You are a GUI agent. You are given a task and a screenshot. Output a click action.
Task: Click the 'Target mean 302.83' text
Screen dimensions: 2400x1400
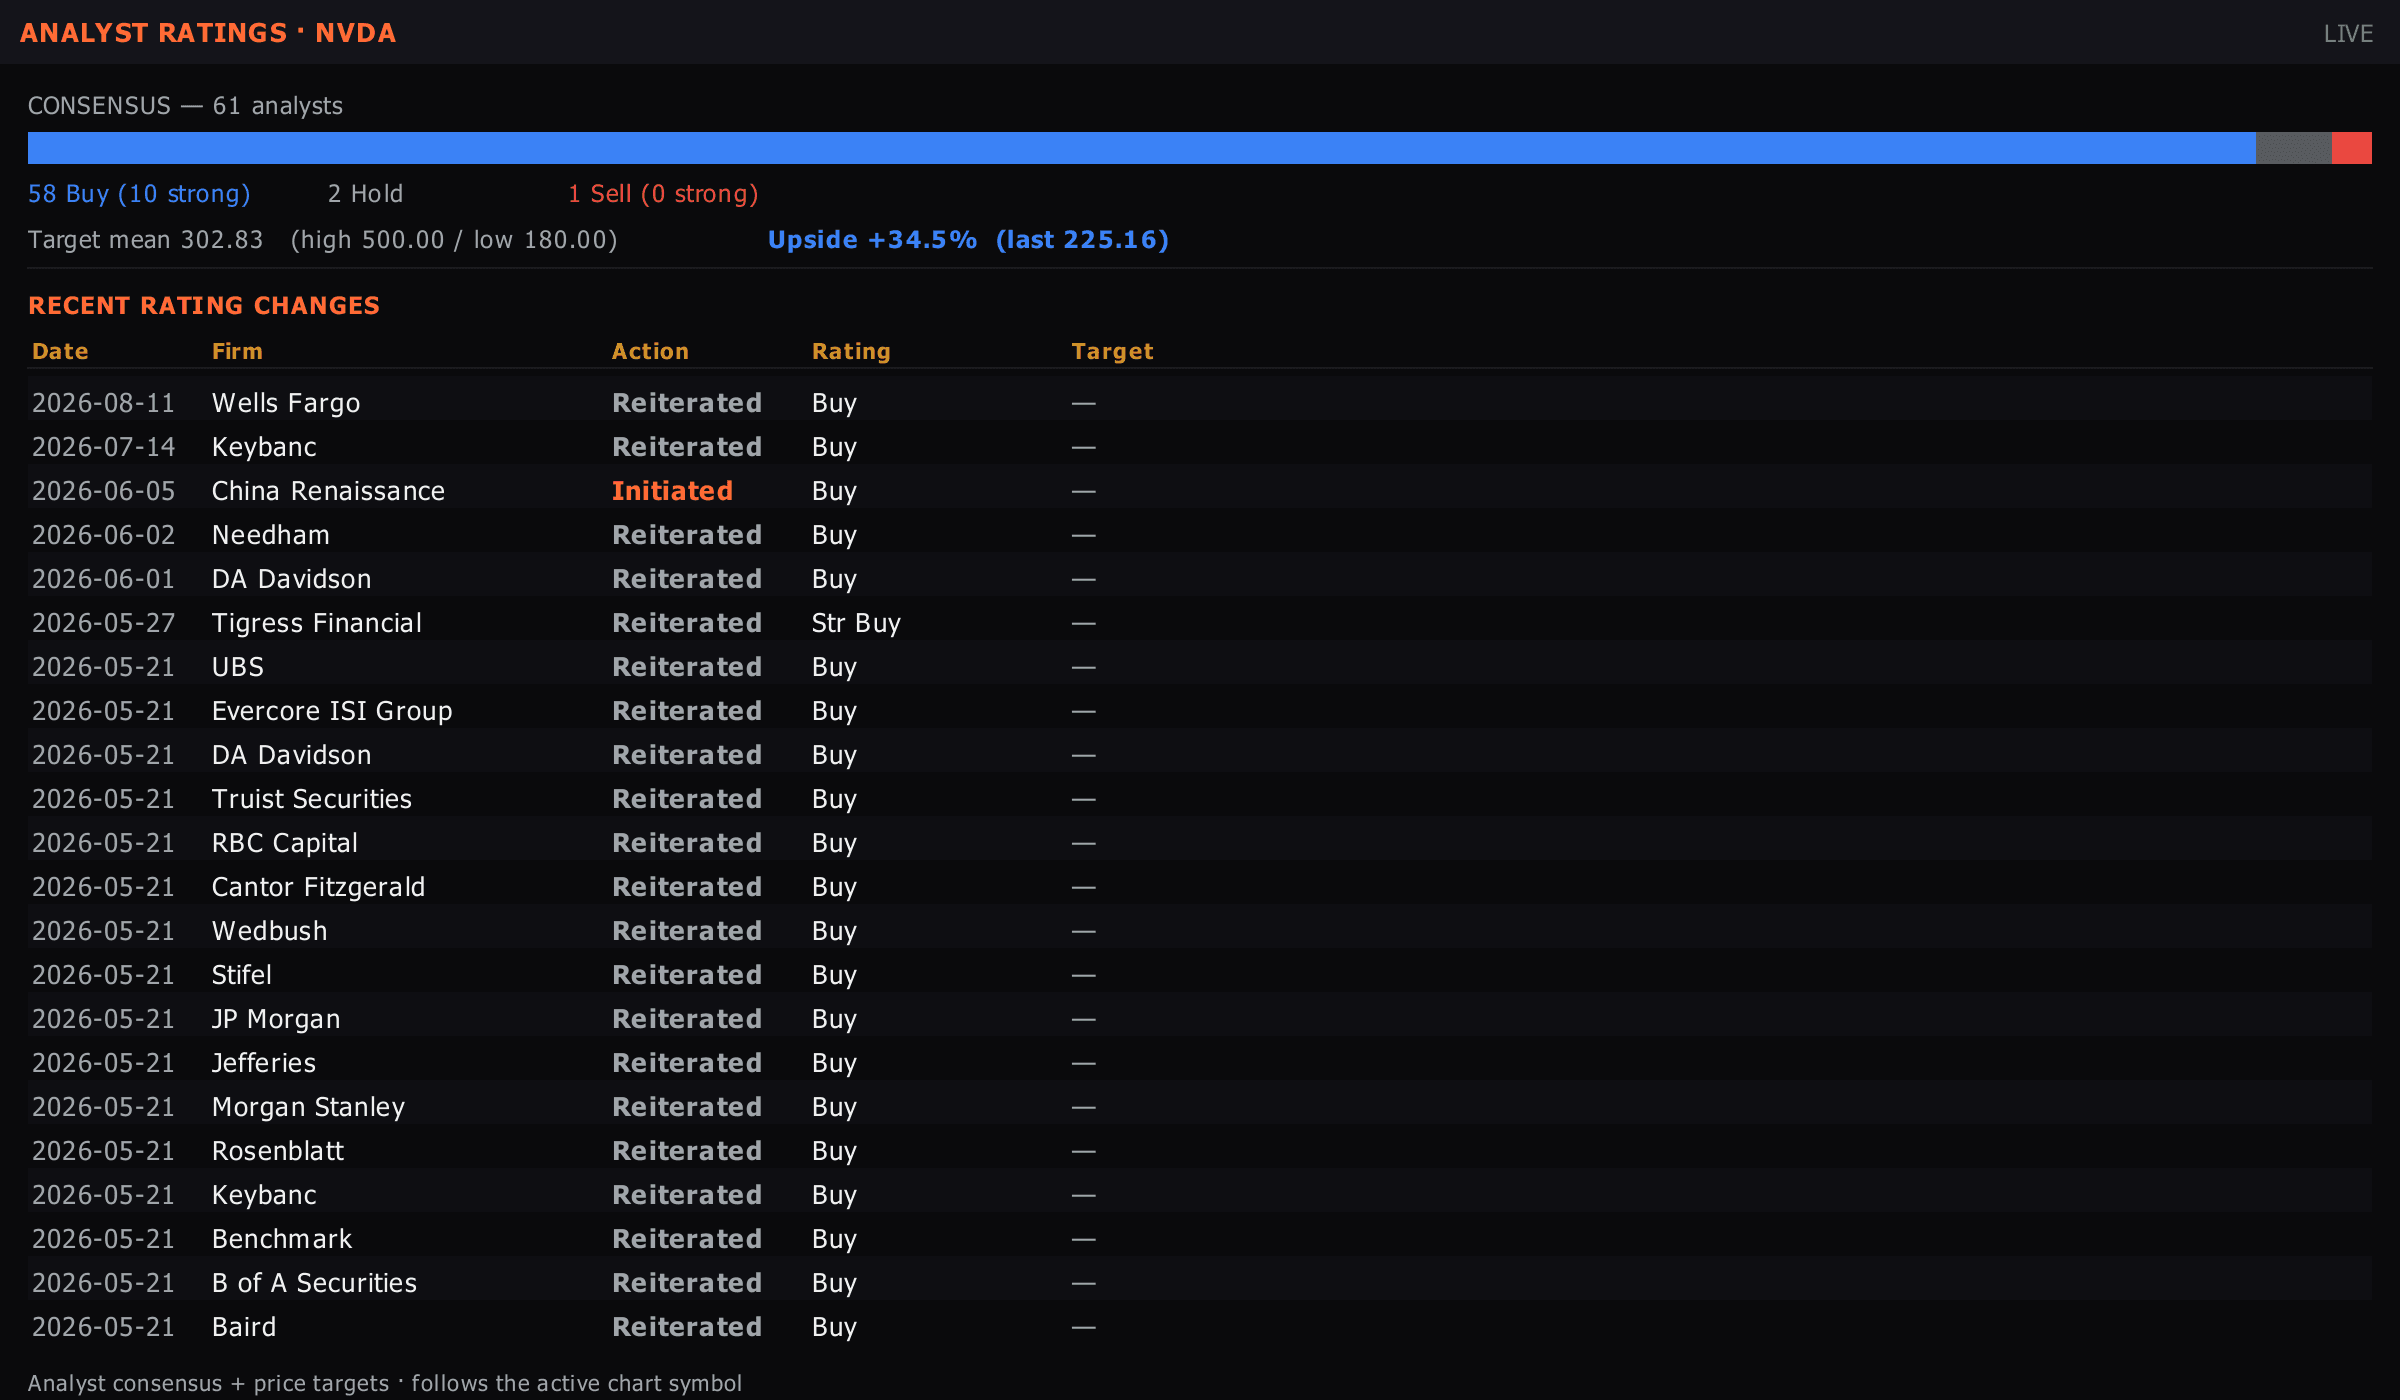tap(146, 240)
